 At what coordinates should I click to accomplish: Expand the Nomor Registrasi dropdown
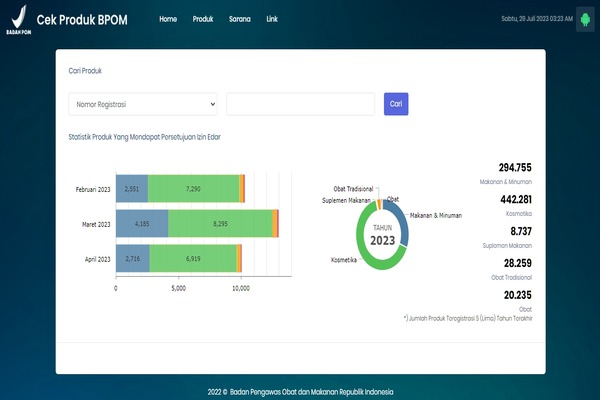(x=143, y=104)
